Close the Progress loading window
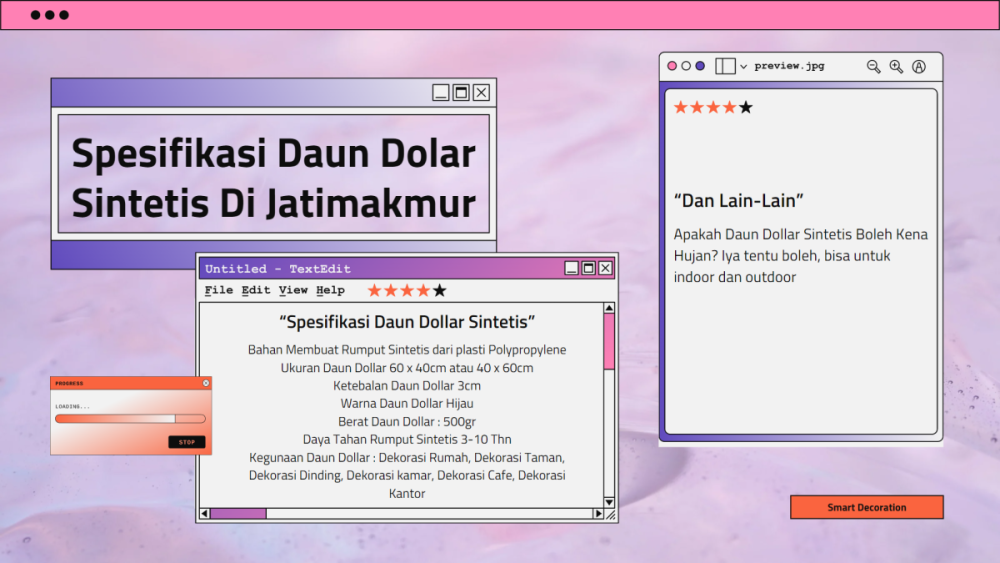This screenshot has height=563, width=1000. pos(206,383)
